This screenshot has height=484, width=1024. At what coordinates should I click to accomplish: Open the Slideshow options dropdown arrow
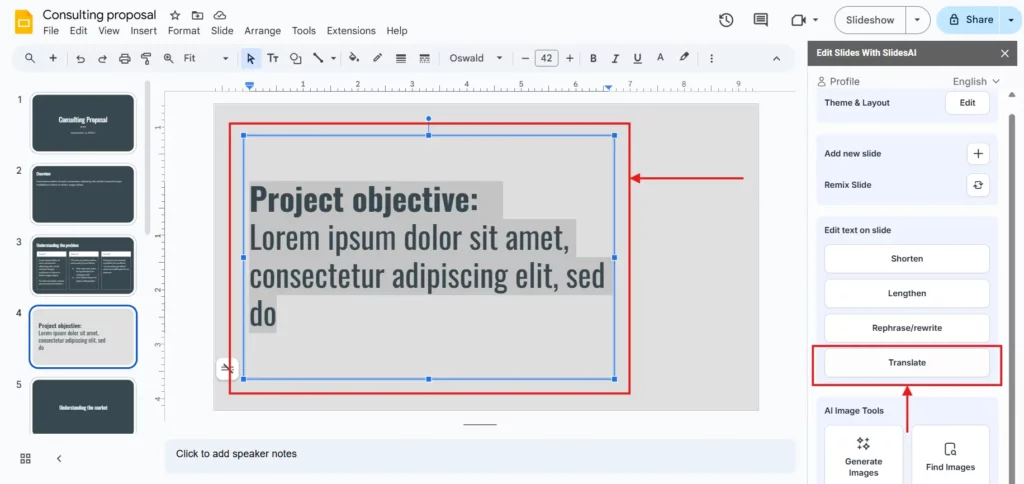(918, 20)
